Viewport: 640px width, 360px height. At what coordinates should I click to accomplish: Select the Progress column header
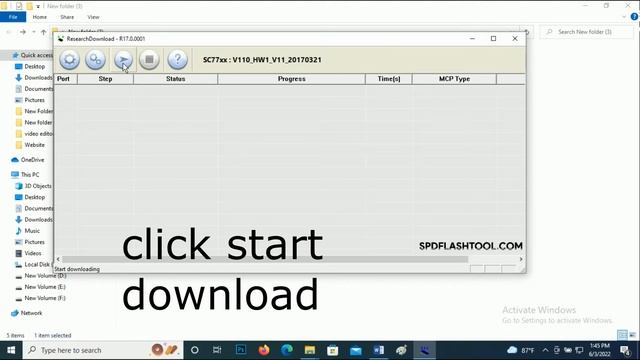click(x=291, y=79)
